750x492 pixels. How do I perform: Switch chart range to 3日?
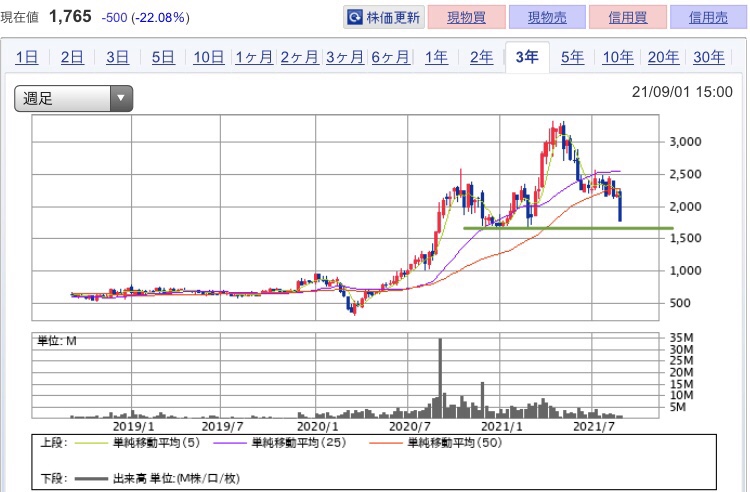pyautogui.click(x=118, y=57)
